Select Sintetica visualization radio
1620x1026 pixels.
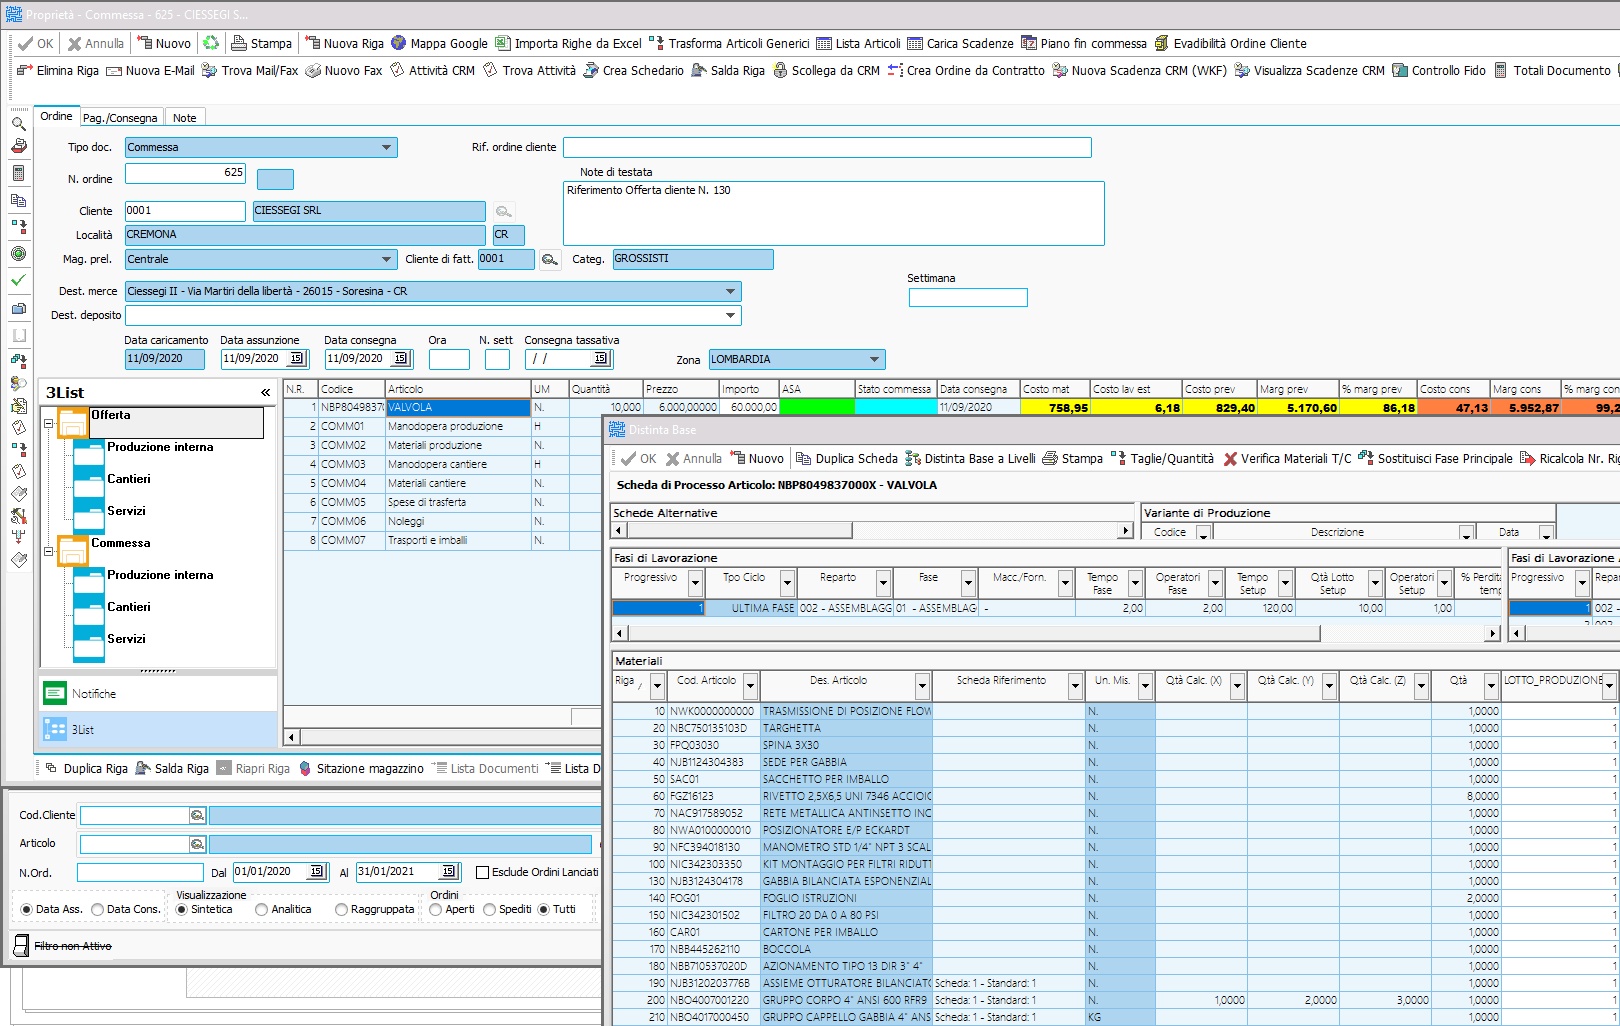(x=181, y=909)
